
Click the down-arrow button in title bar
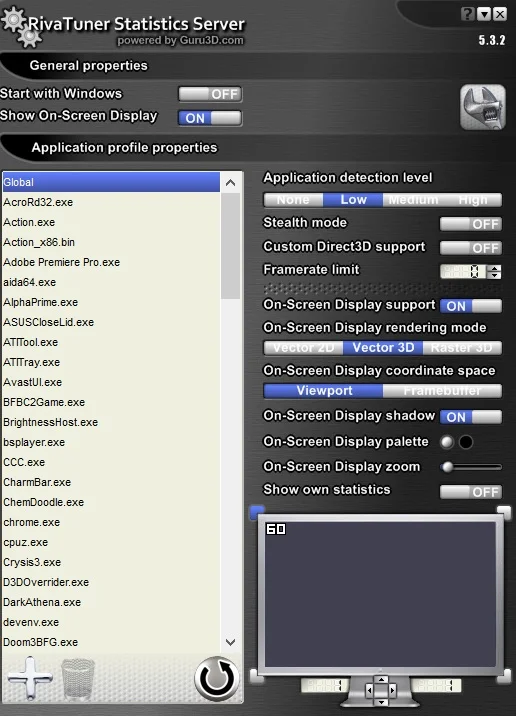coord(484,14)
